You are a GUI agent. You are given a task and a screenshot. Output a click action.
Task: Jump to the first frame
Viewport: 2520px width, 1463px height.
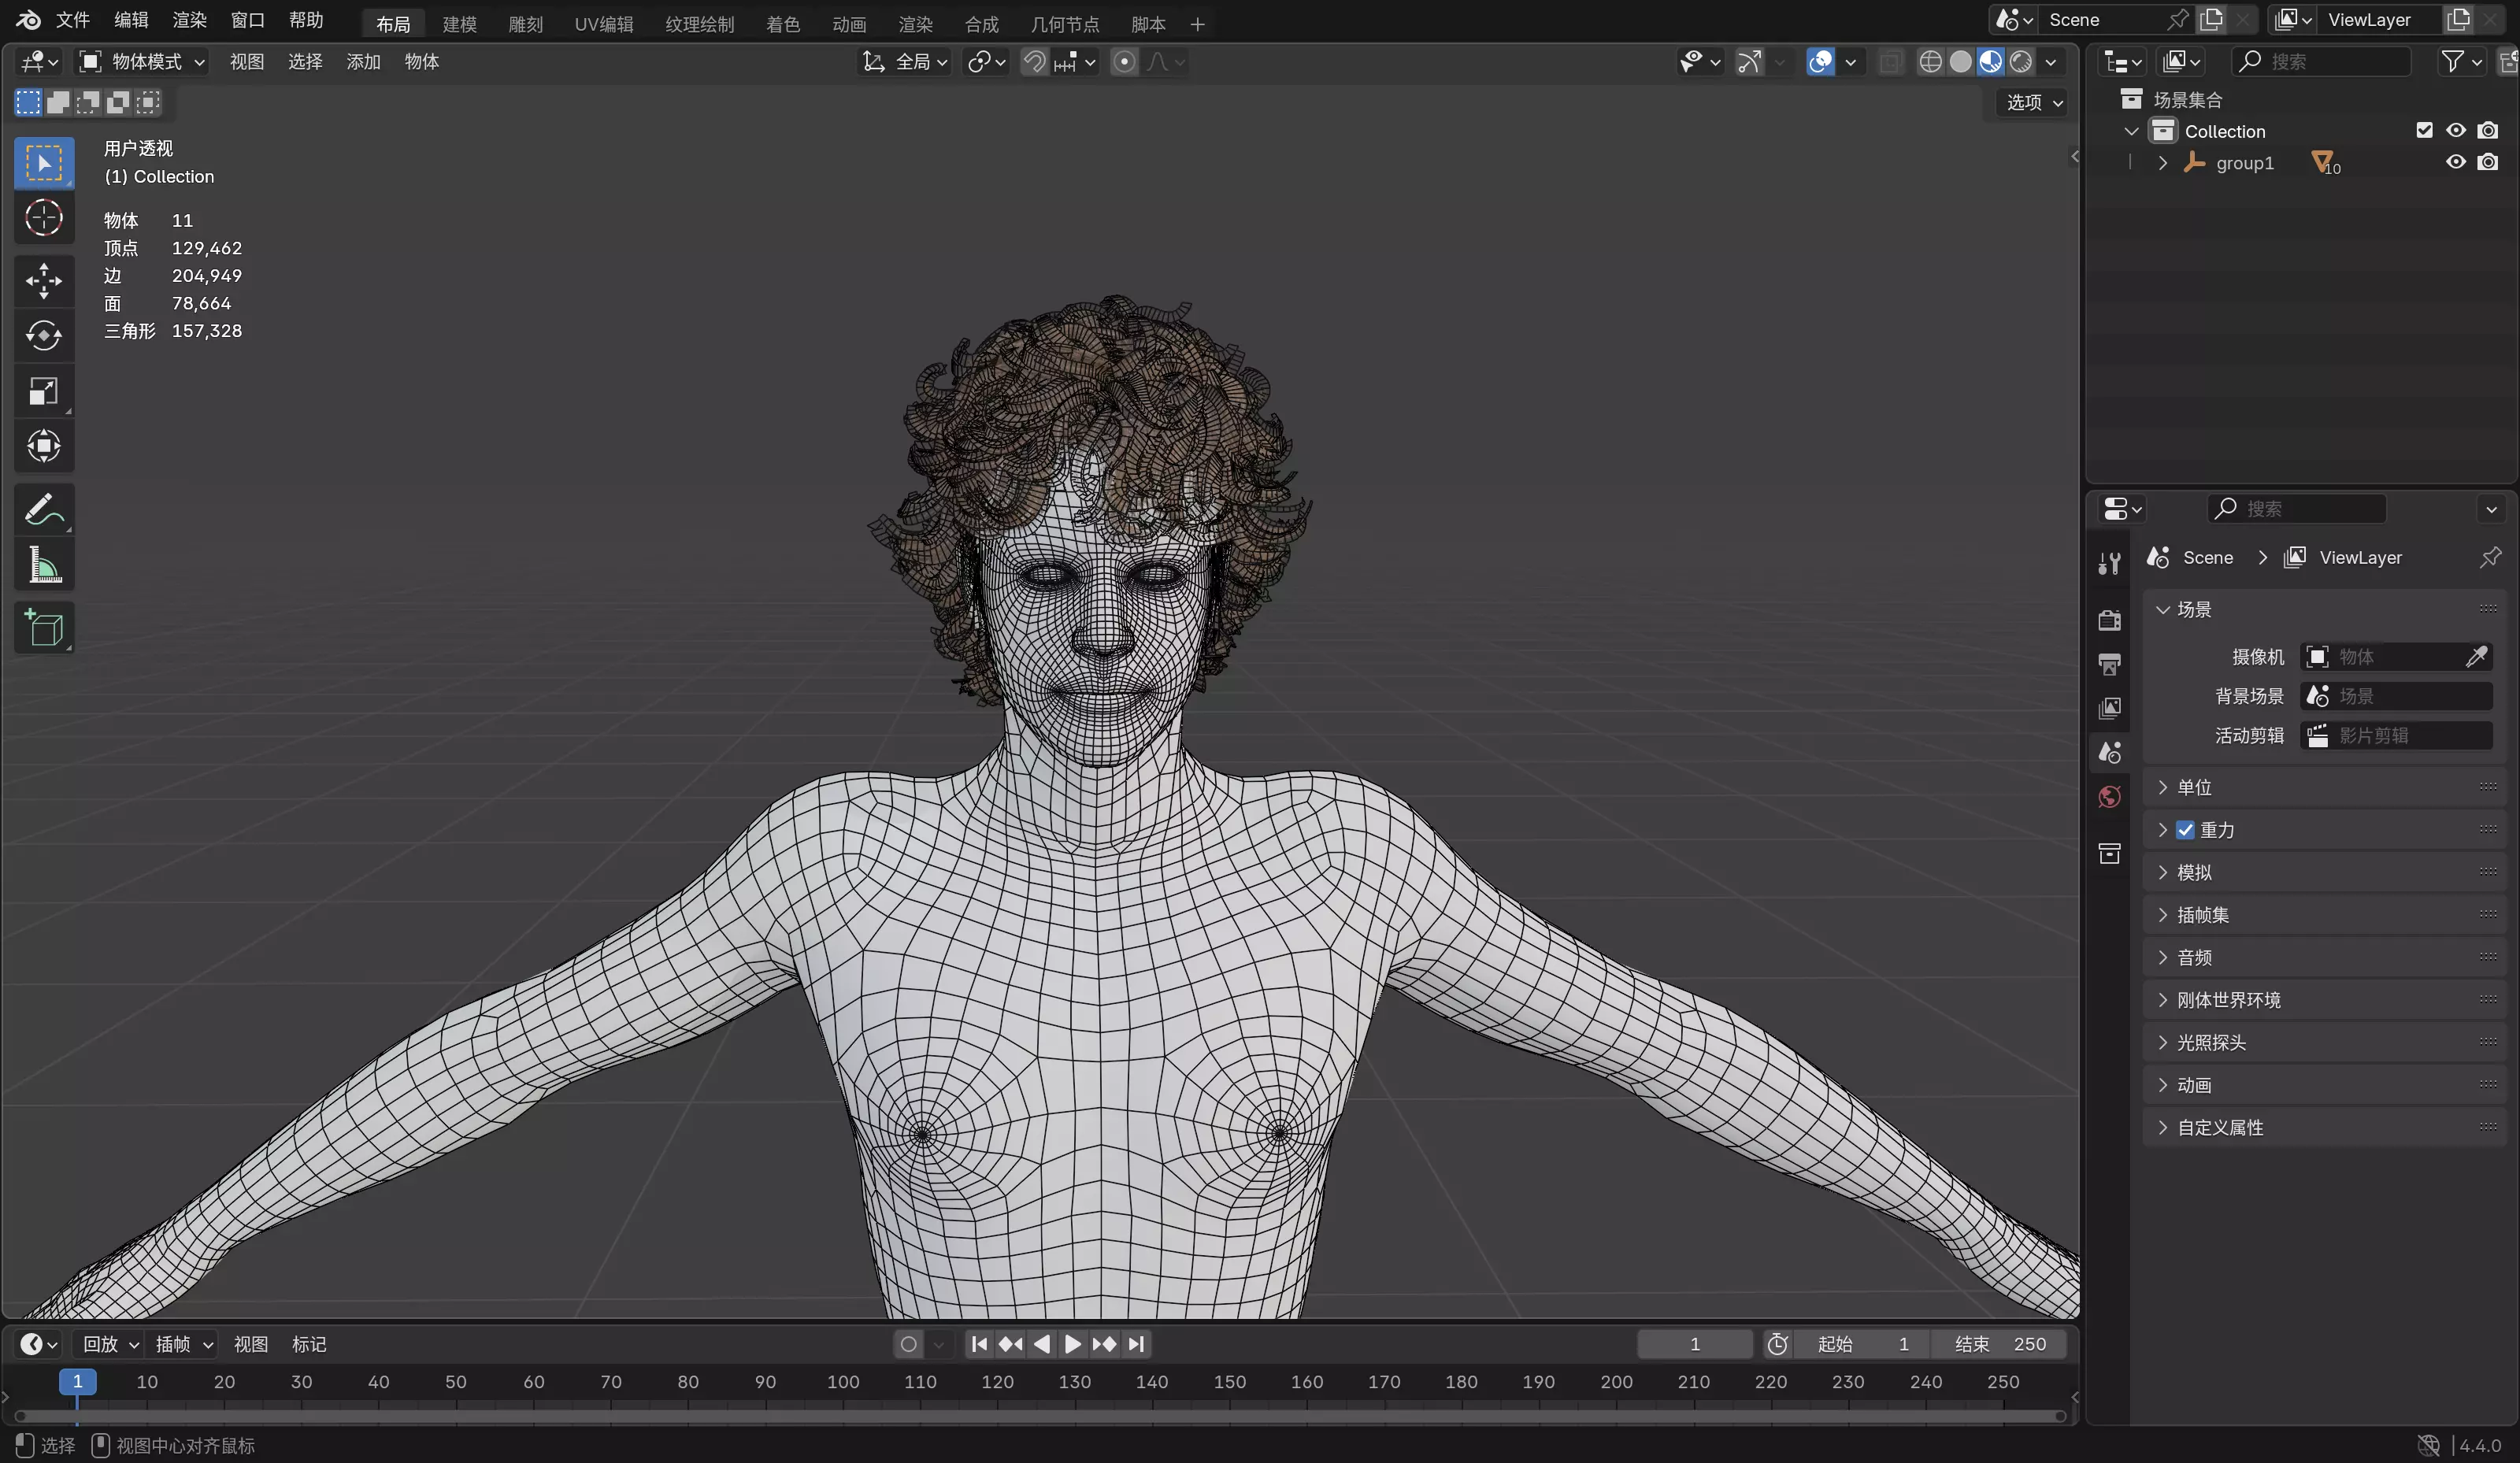(979, 1344)
